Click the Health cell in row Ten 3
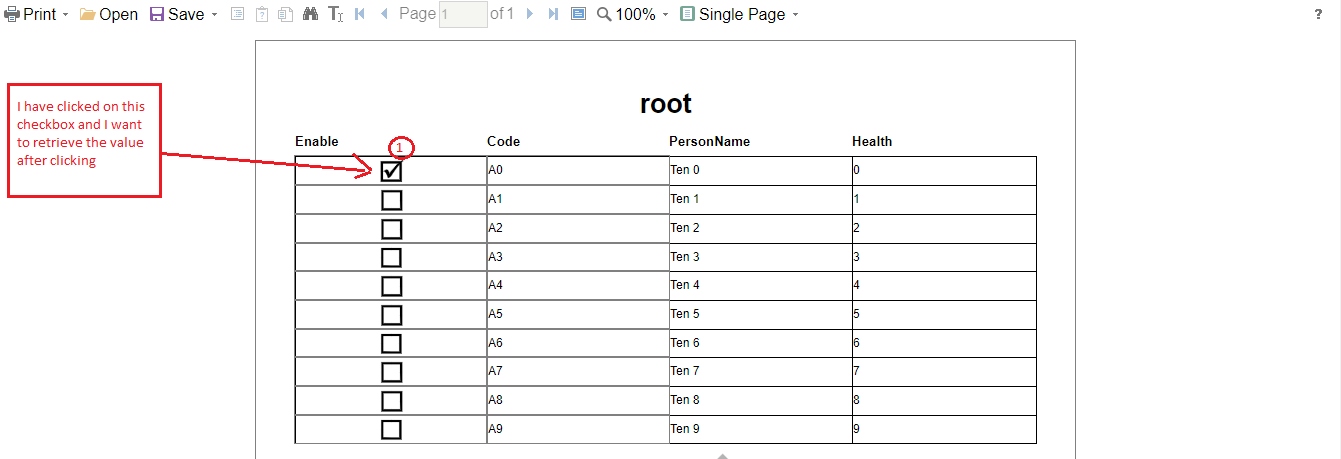Image resolution: width=1341 pixels, height=459 pixels. coord(944,257)
